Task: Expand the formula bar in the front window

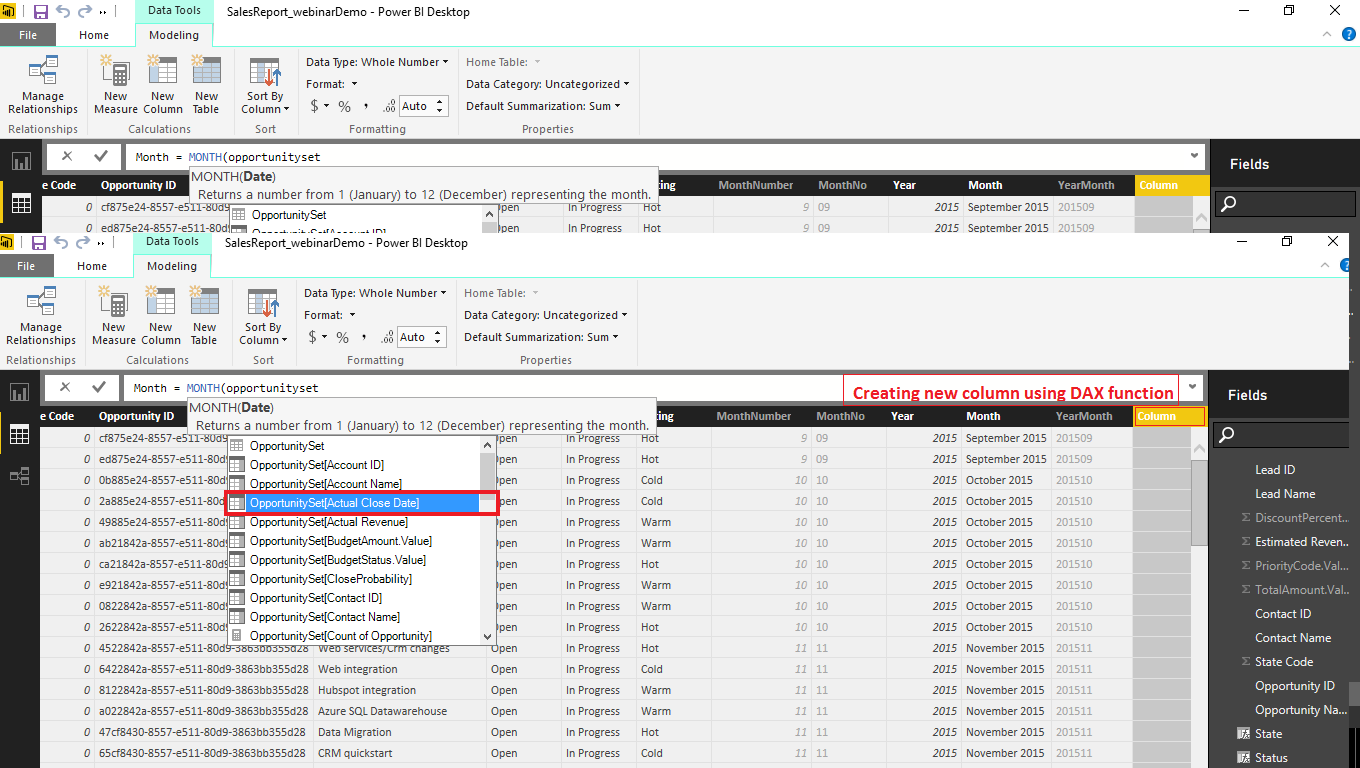Action: click(1193, 387)
